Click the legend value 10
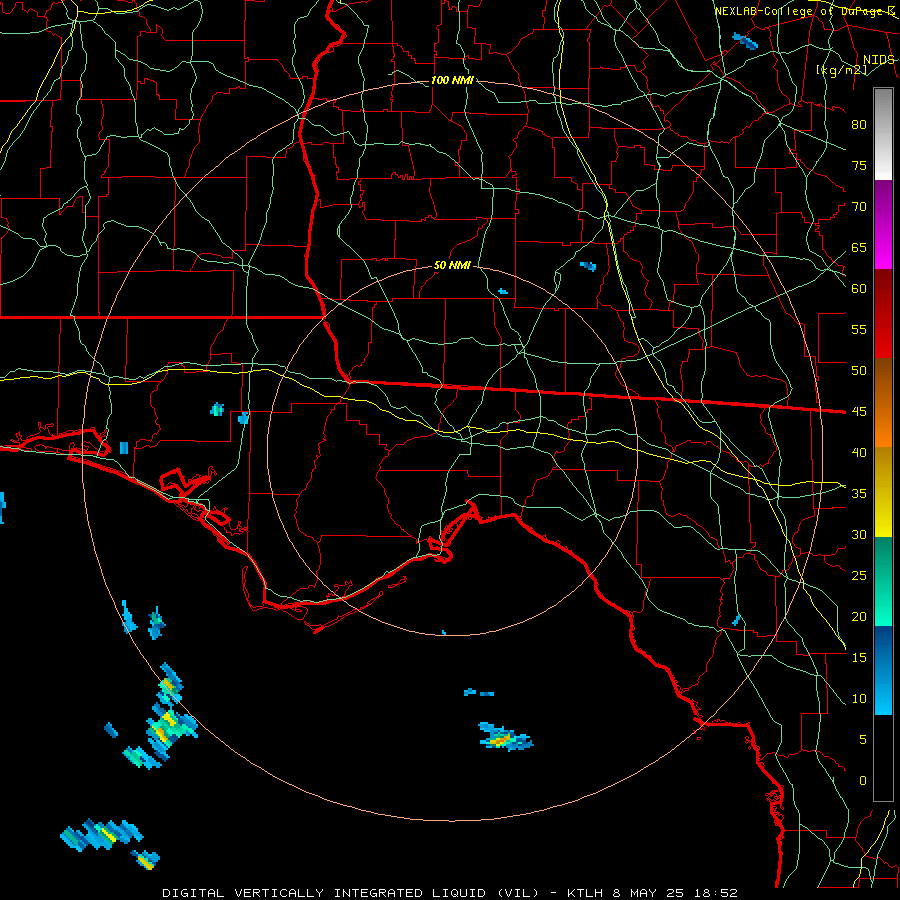 click(x=859, y=699)
